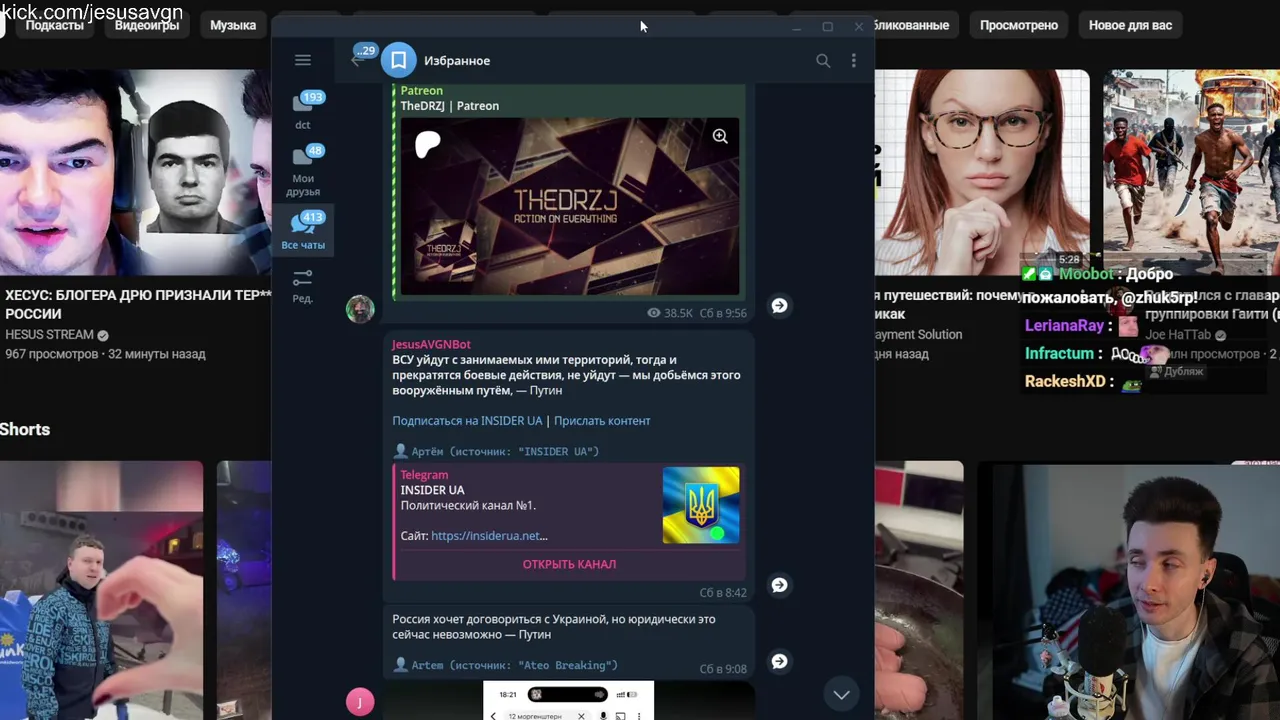
Task: Open the ХЕСУС: БЛОГЕРА ДРЮ video thumbnail
Action: tap(135, 172)
